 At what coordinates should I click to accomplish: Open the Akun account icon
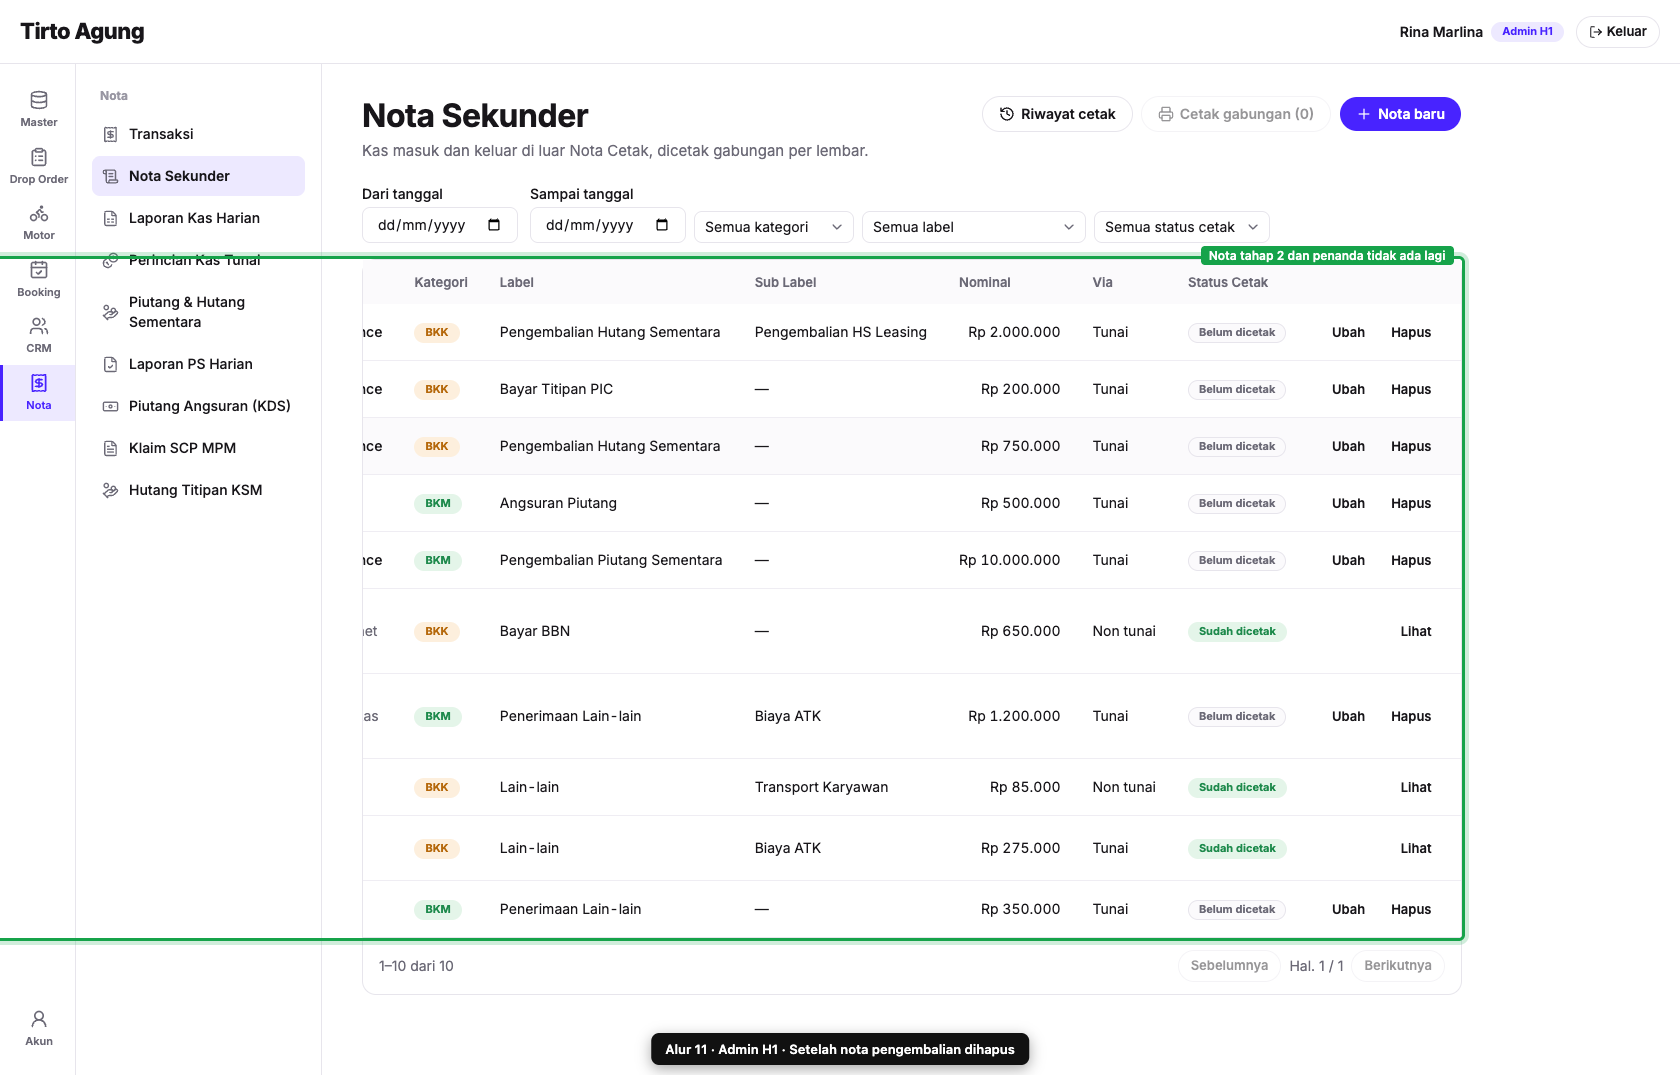click(39, 1019)
